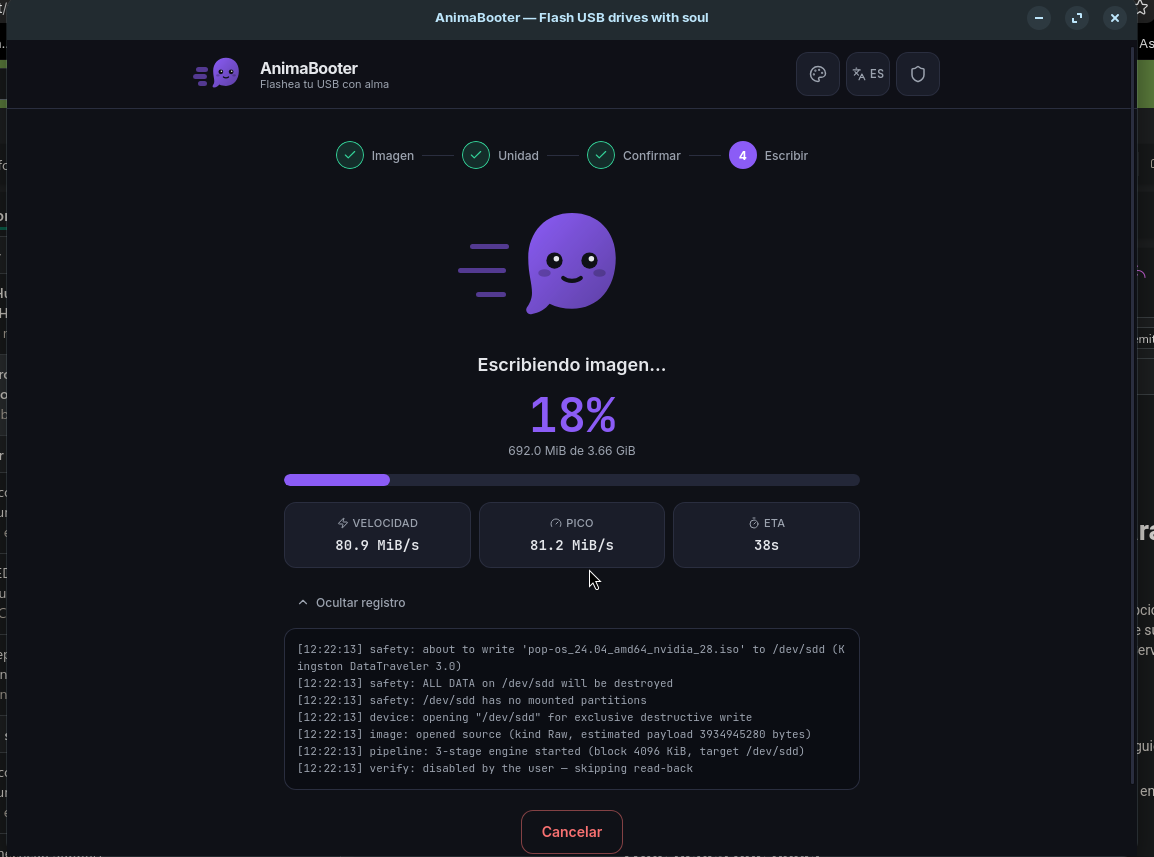This screenshot has width=1154, height=857.
Task: Minimize the AnimaBooter window
Action: [1038, 18]
